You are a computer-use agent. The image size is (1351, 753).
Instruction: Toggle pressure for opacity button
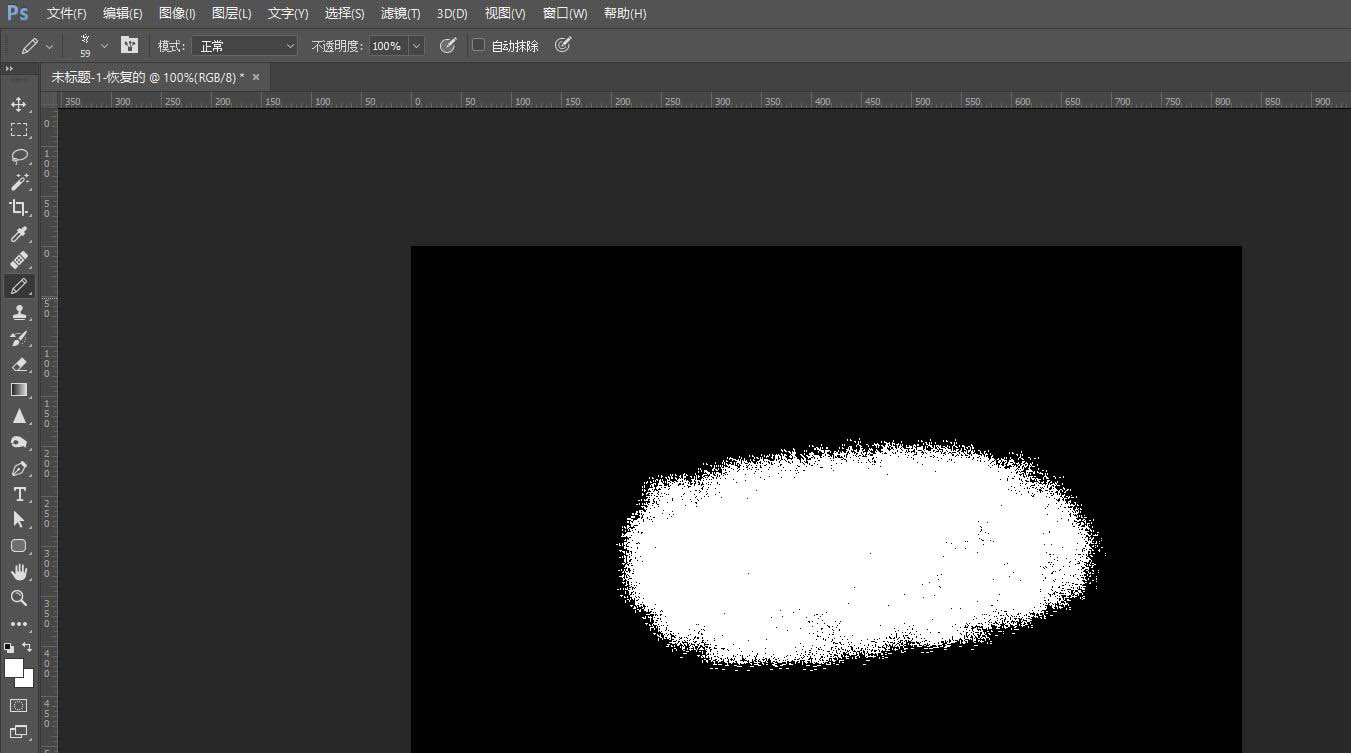(x=448, y=46)
